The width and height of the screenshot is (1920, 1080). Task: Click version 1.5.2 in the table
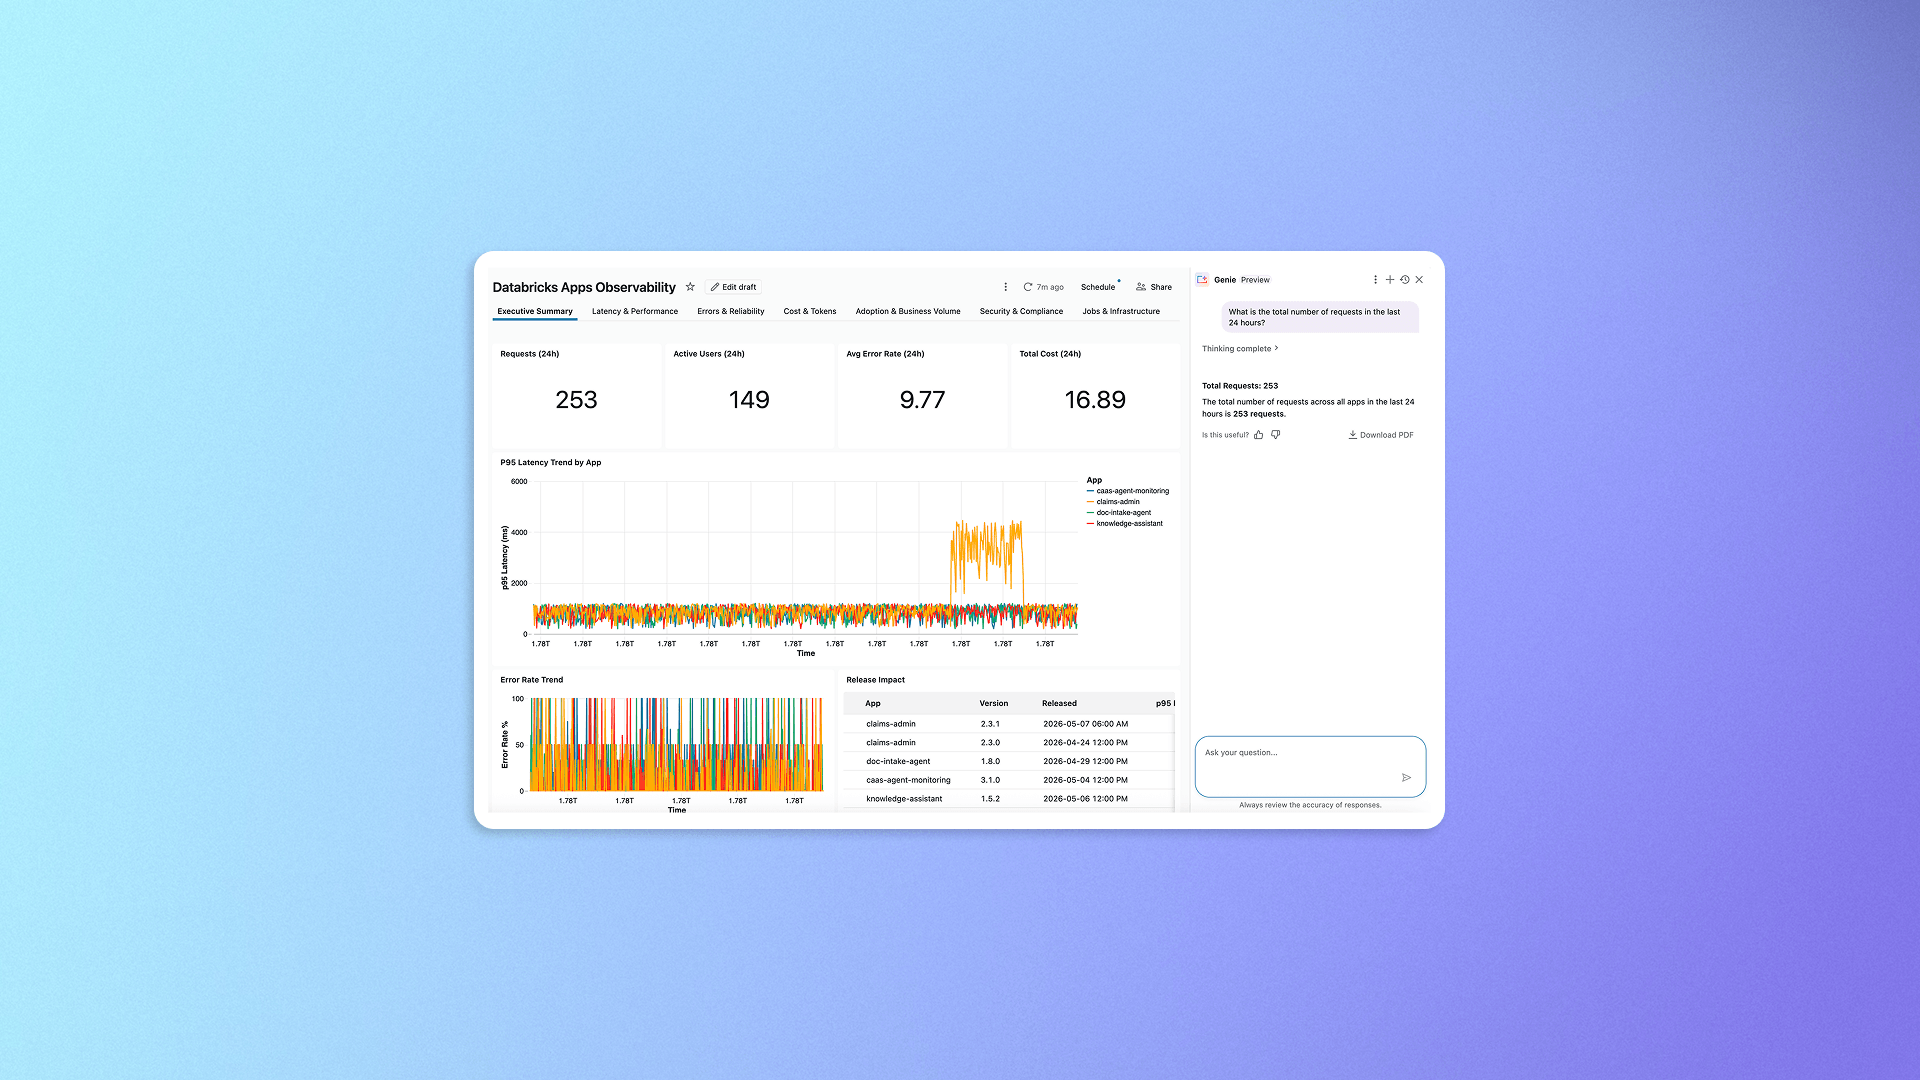[x=990, y=800]
